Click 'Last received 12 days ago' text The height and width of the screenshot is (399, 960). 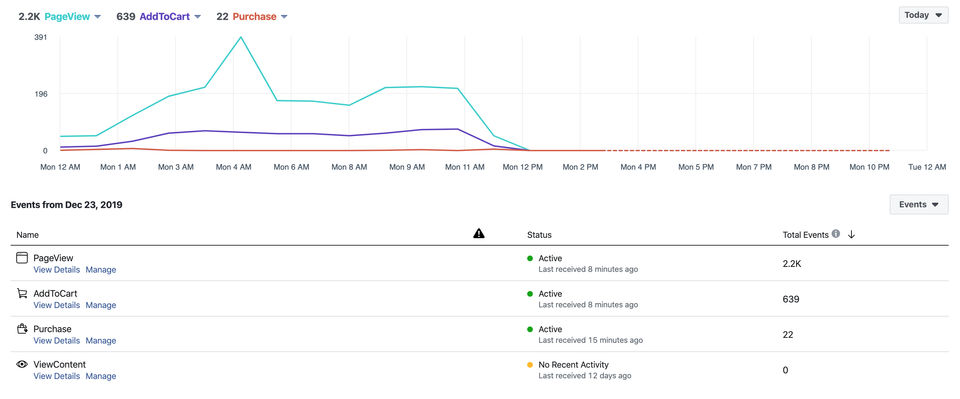pyautogui.click(x=585, y=376)
